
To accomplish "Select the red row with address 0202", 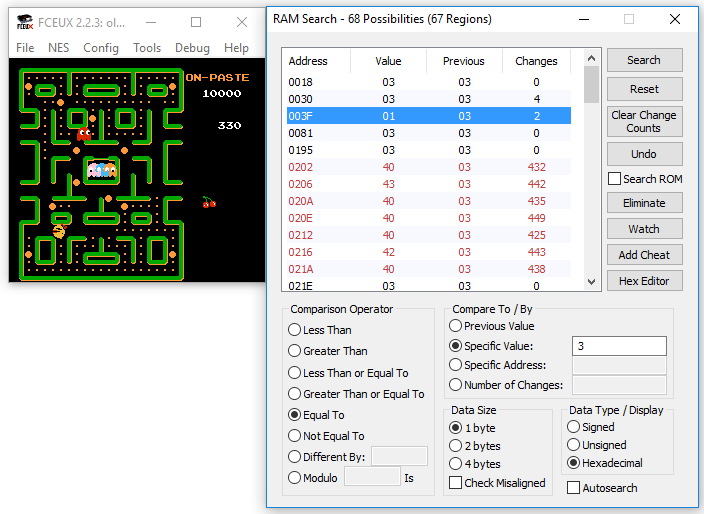I will tap(429, 167).
